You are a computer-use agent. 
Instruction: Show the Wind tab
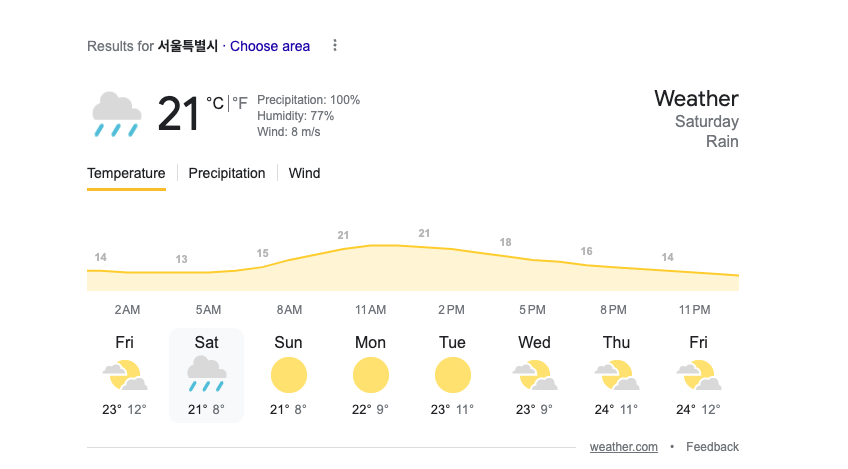tap(304, 173)
